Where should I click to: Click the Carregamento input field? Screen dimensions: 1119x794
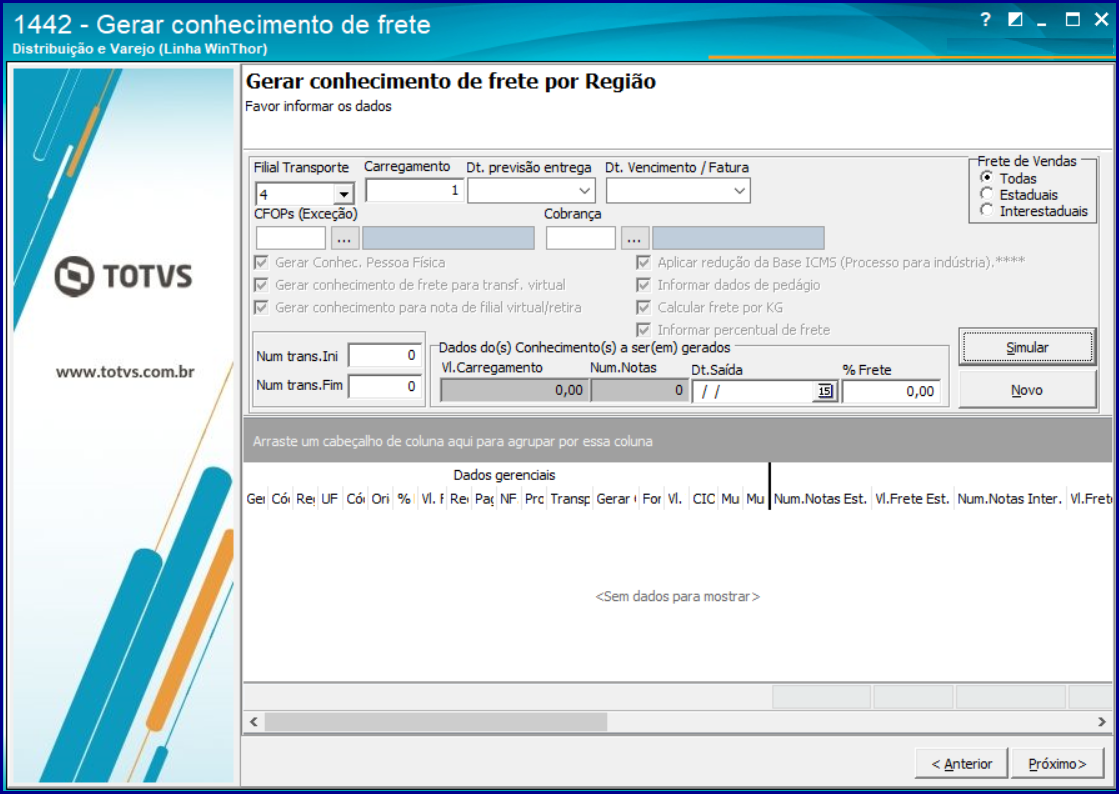(x=414, y=190)
